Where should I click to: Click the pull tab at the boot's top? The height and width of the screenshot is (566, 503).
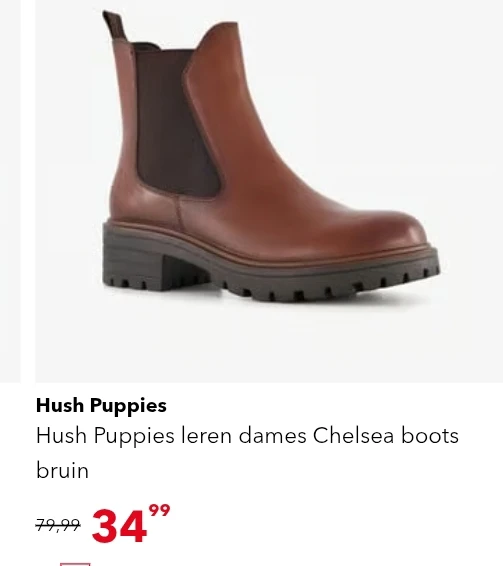click(113, 26)
